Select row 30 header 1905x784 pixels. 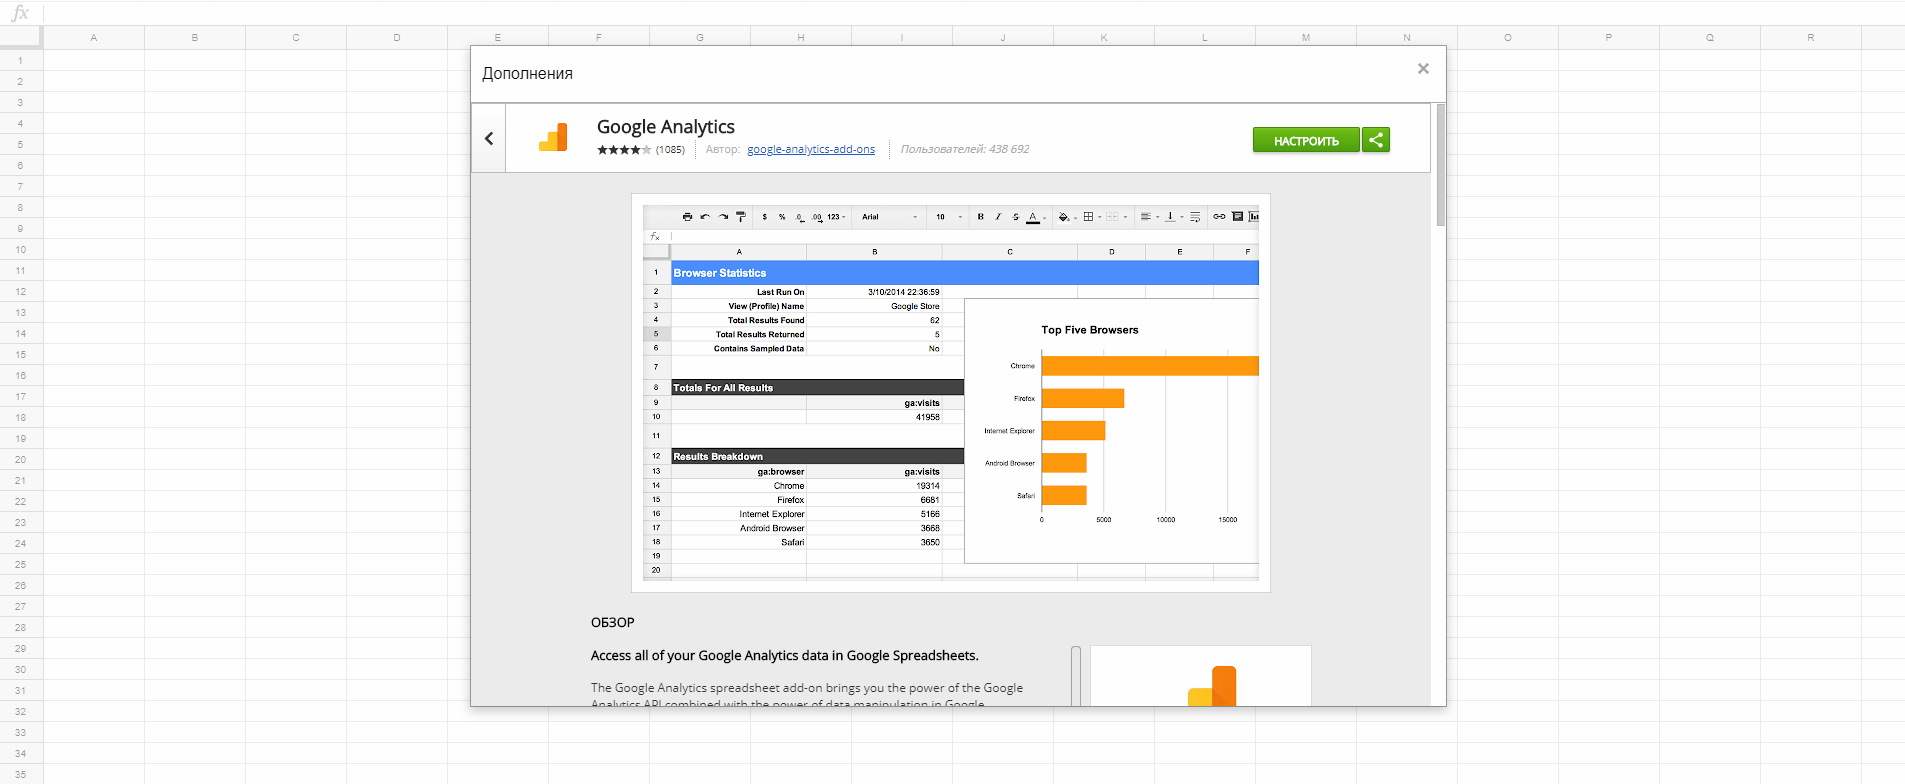pos(21,669)
